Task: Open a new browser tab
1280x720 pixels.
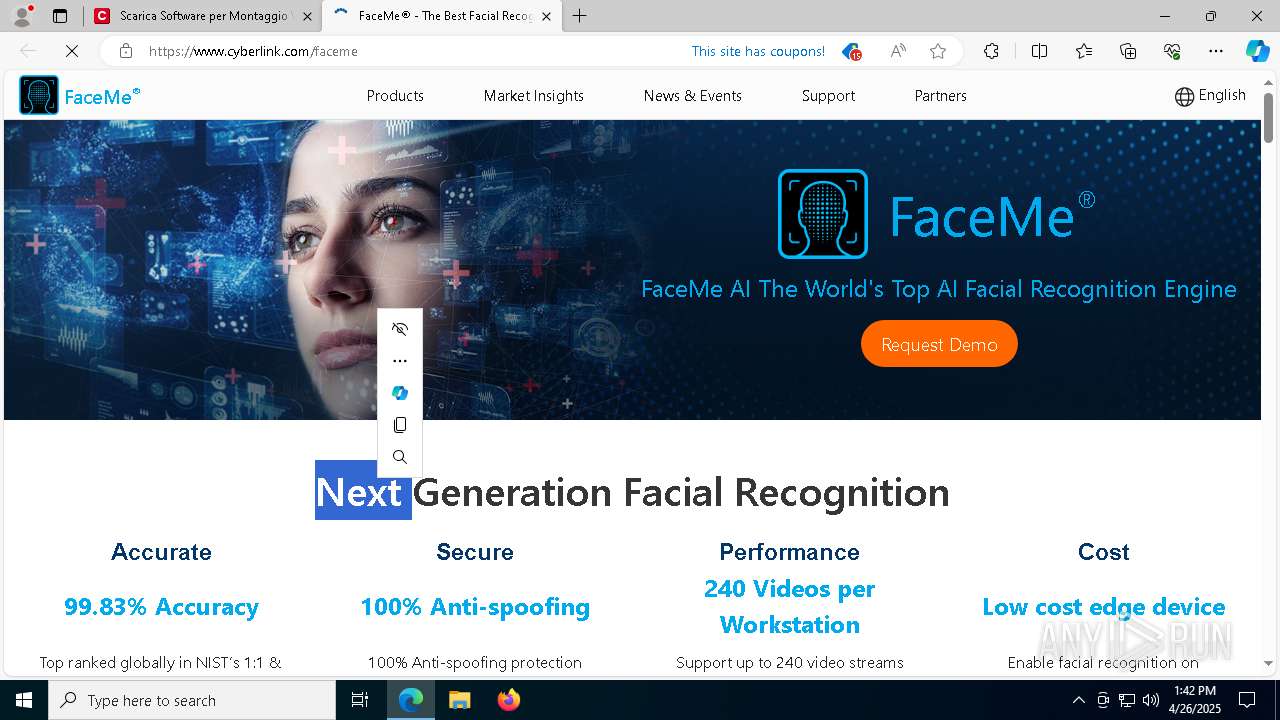Action: (580, 16)
